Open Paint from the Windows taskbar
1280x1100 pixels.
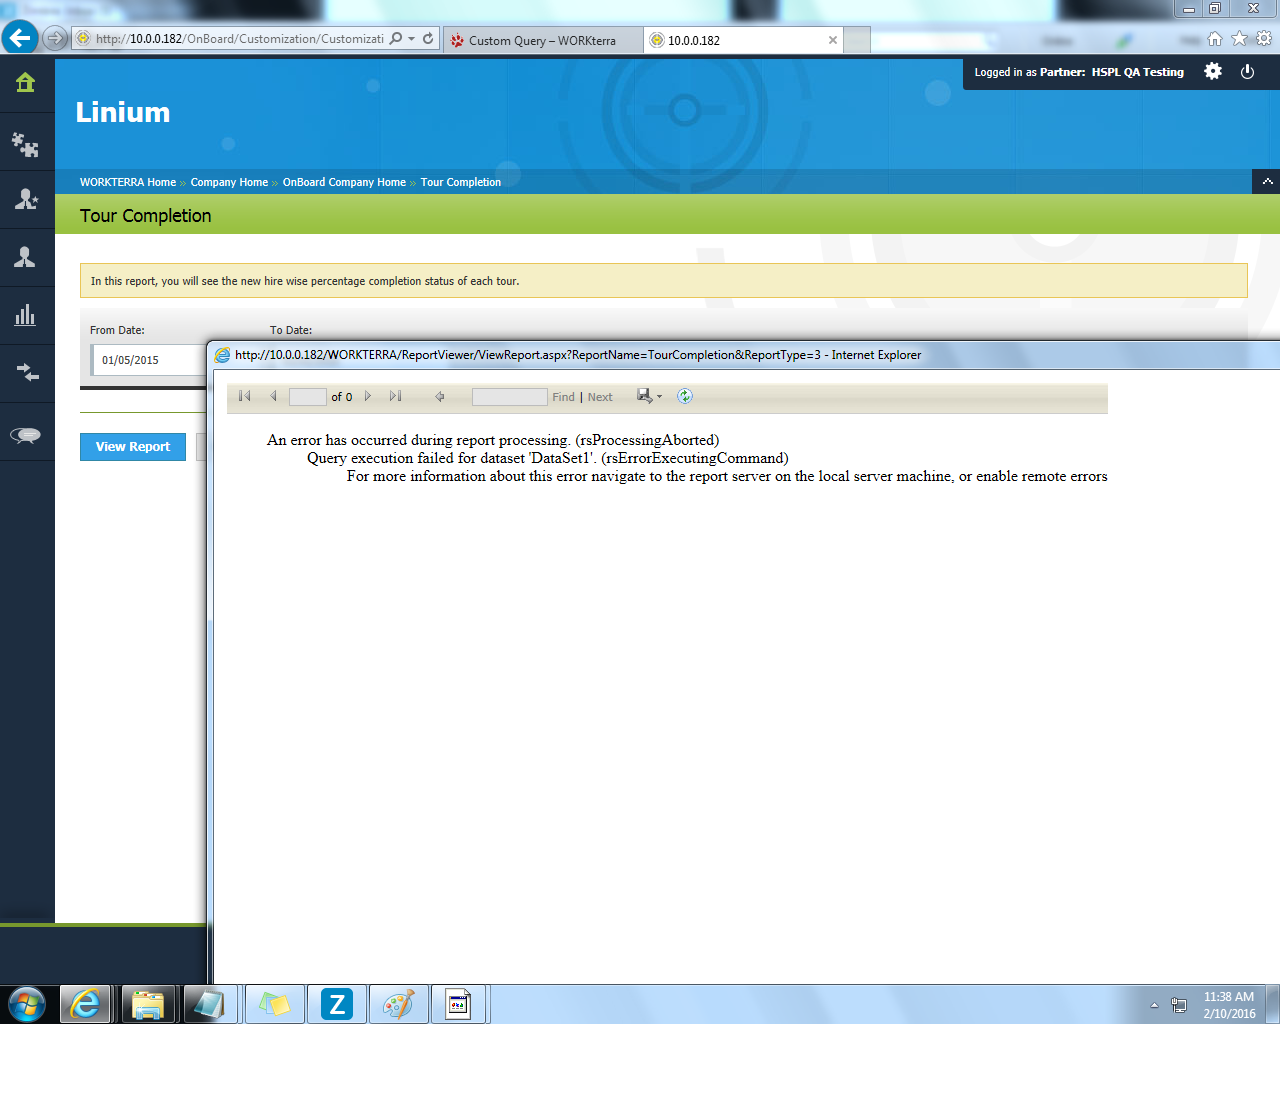pos(398,1004)
